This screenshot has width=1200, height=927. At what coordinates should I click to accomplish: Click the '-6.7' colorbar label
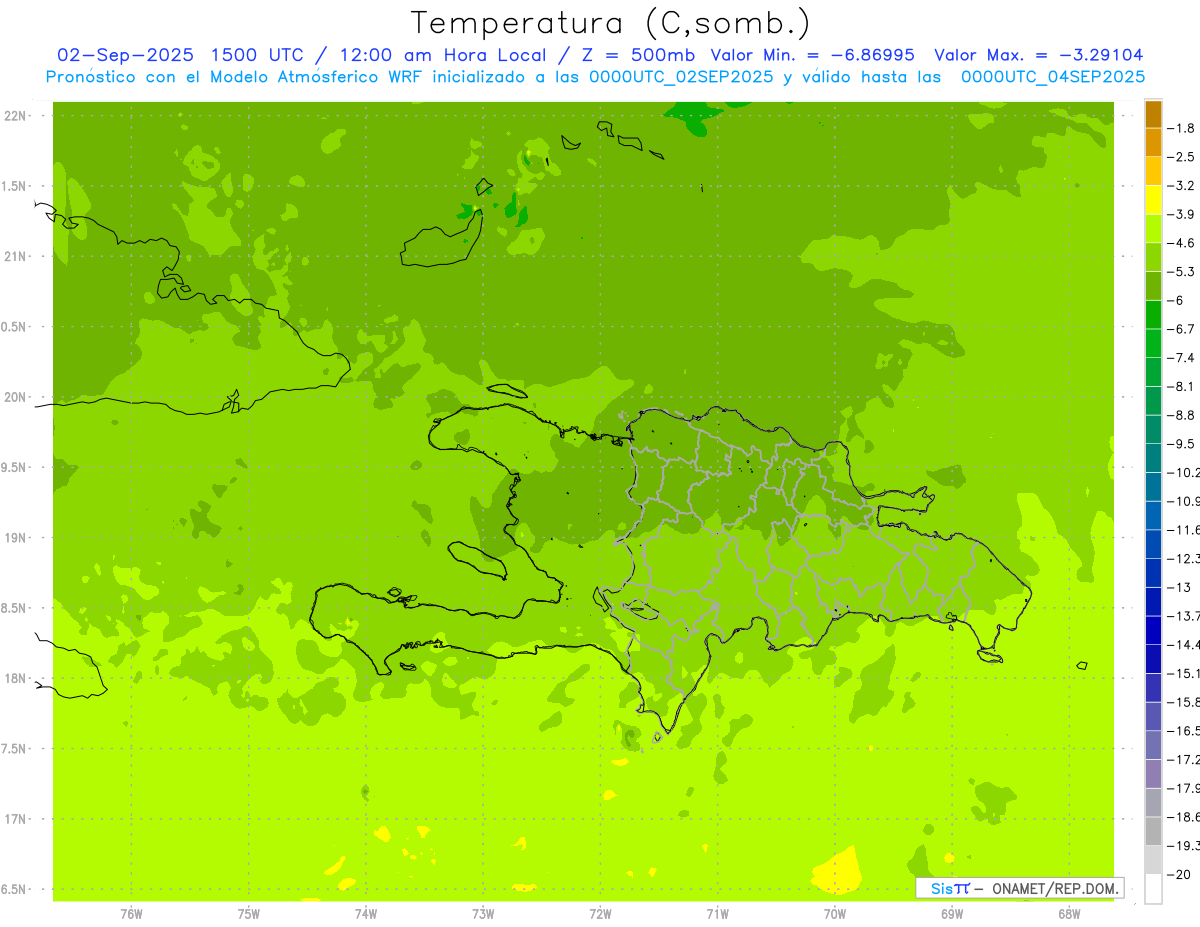pos(1181,329)
